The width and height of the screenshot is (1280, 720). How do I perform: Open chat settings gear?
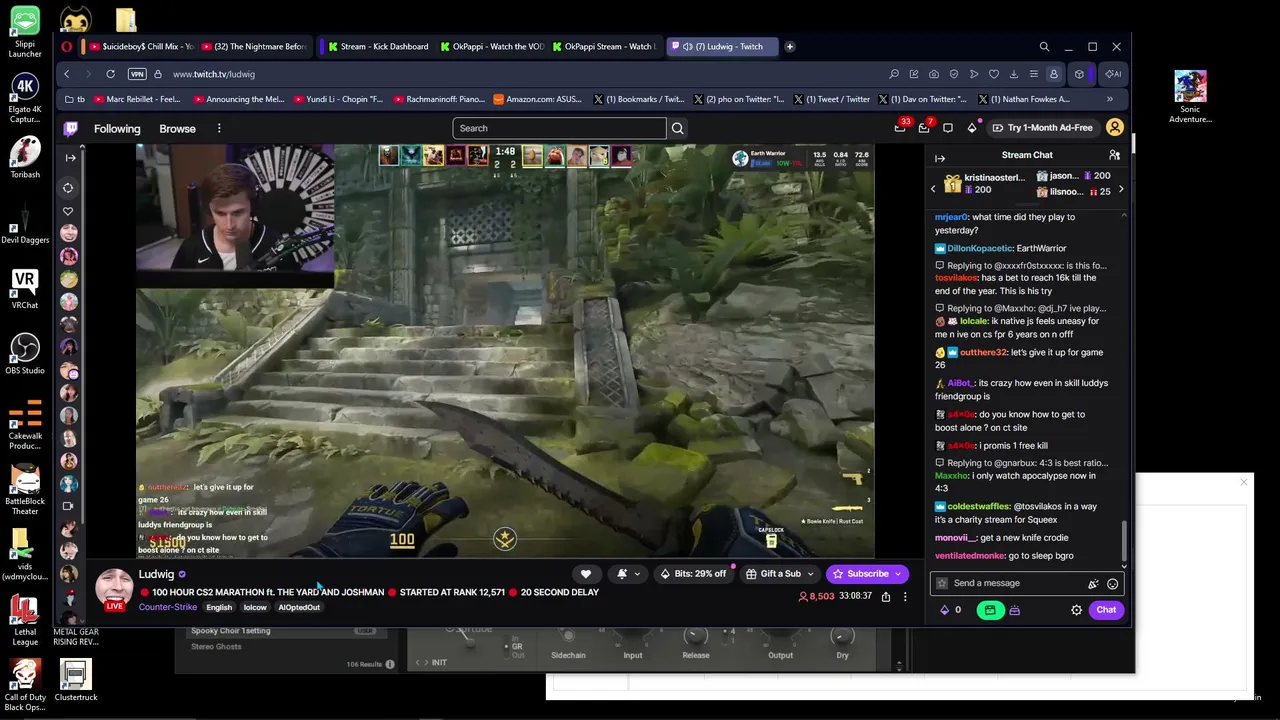1077,610
